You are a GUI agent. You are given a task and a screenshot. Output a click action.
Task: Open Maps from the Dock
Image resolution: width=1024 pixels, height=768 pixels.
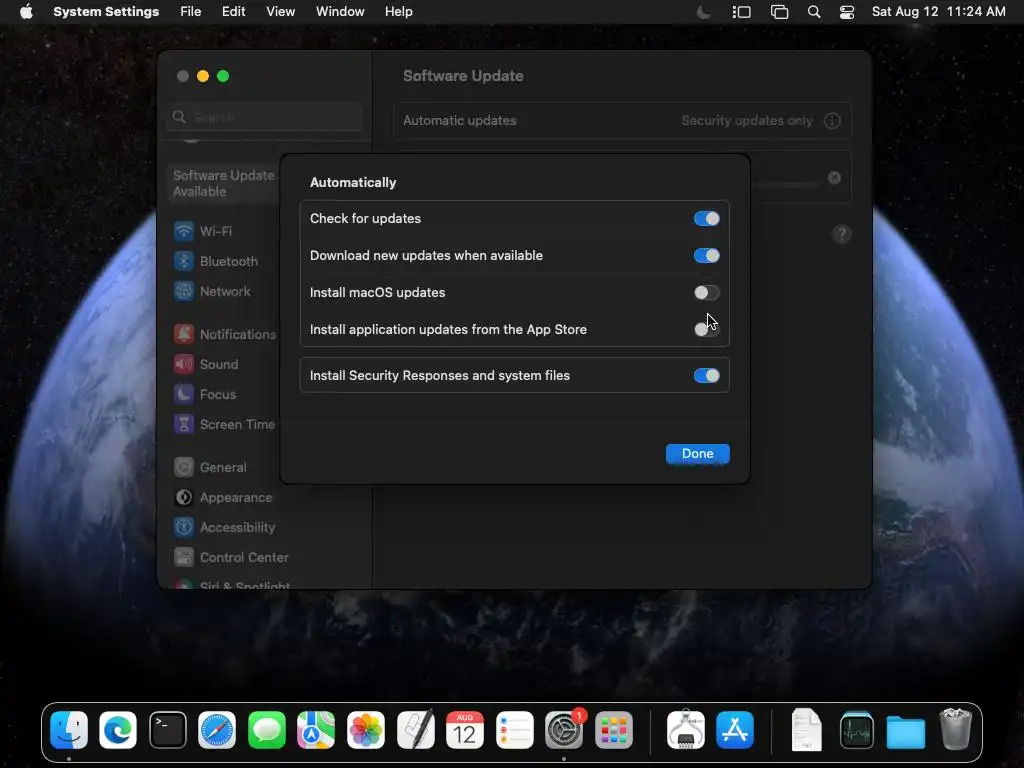point(316,729)
